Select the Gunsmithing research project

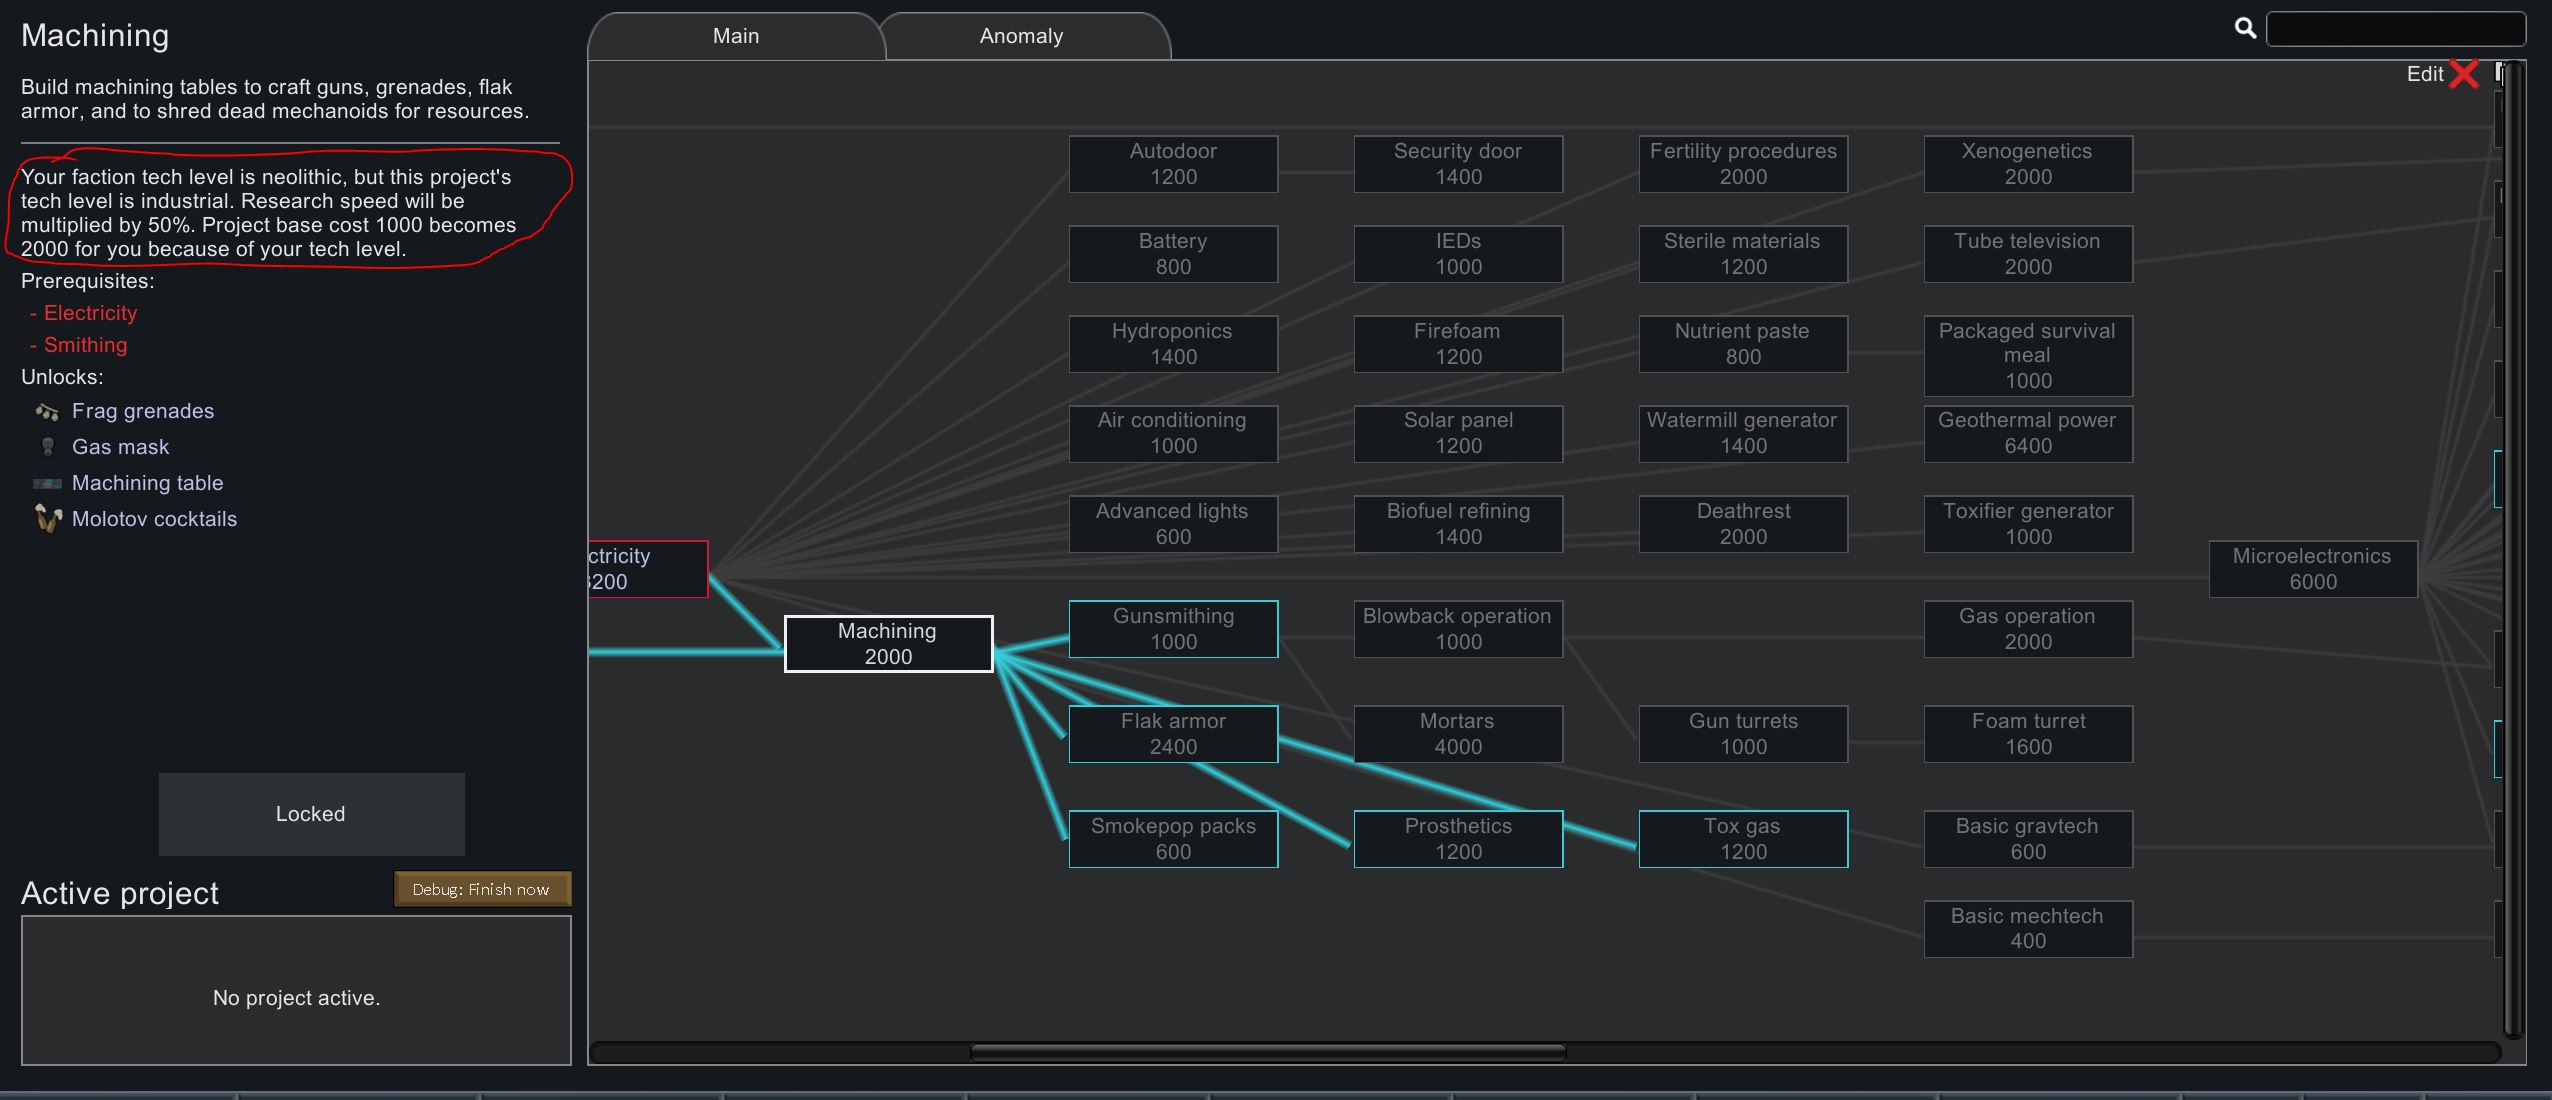click(1173, 629)
